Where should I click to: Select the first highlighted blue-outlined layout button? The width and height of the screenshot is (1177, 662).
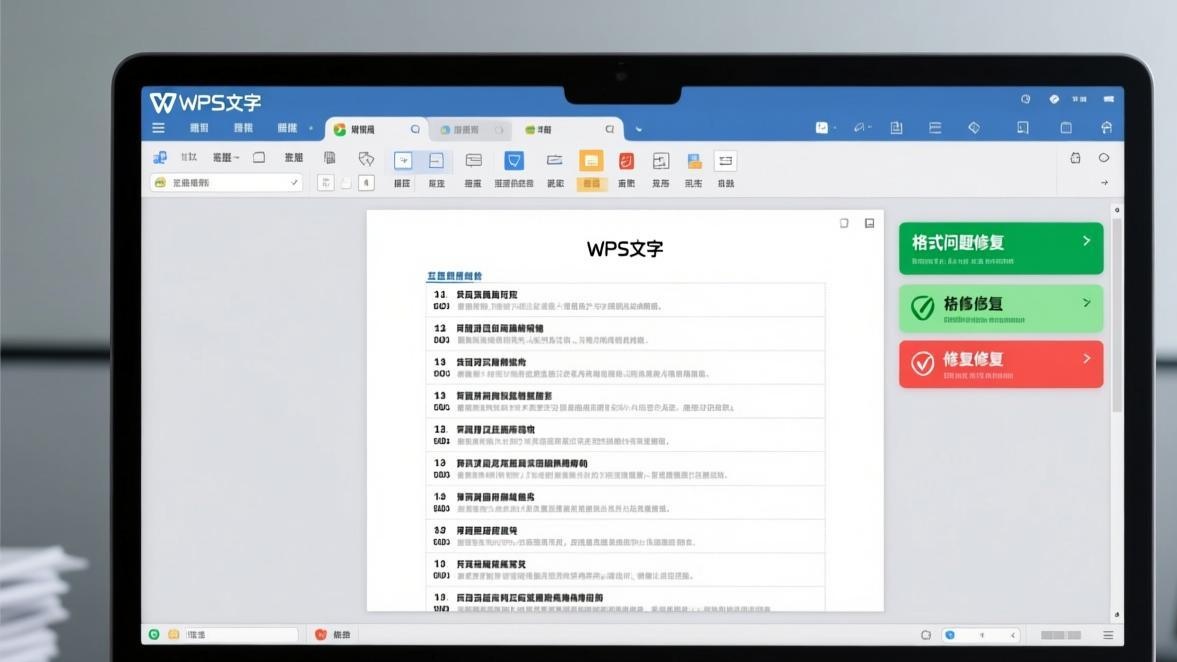point(403,161)
